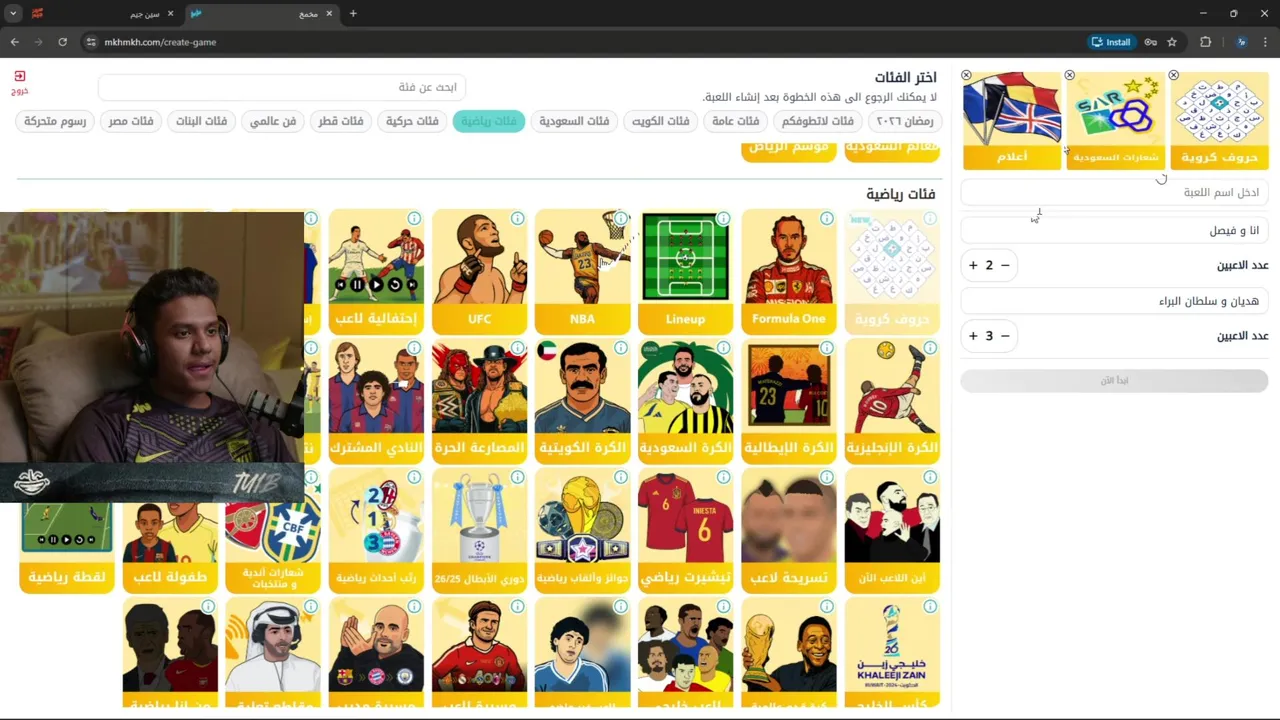Remove the شعارات السعودية selected category
1280x720 pixels.
1070,75
